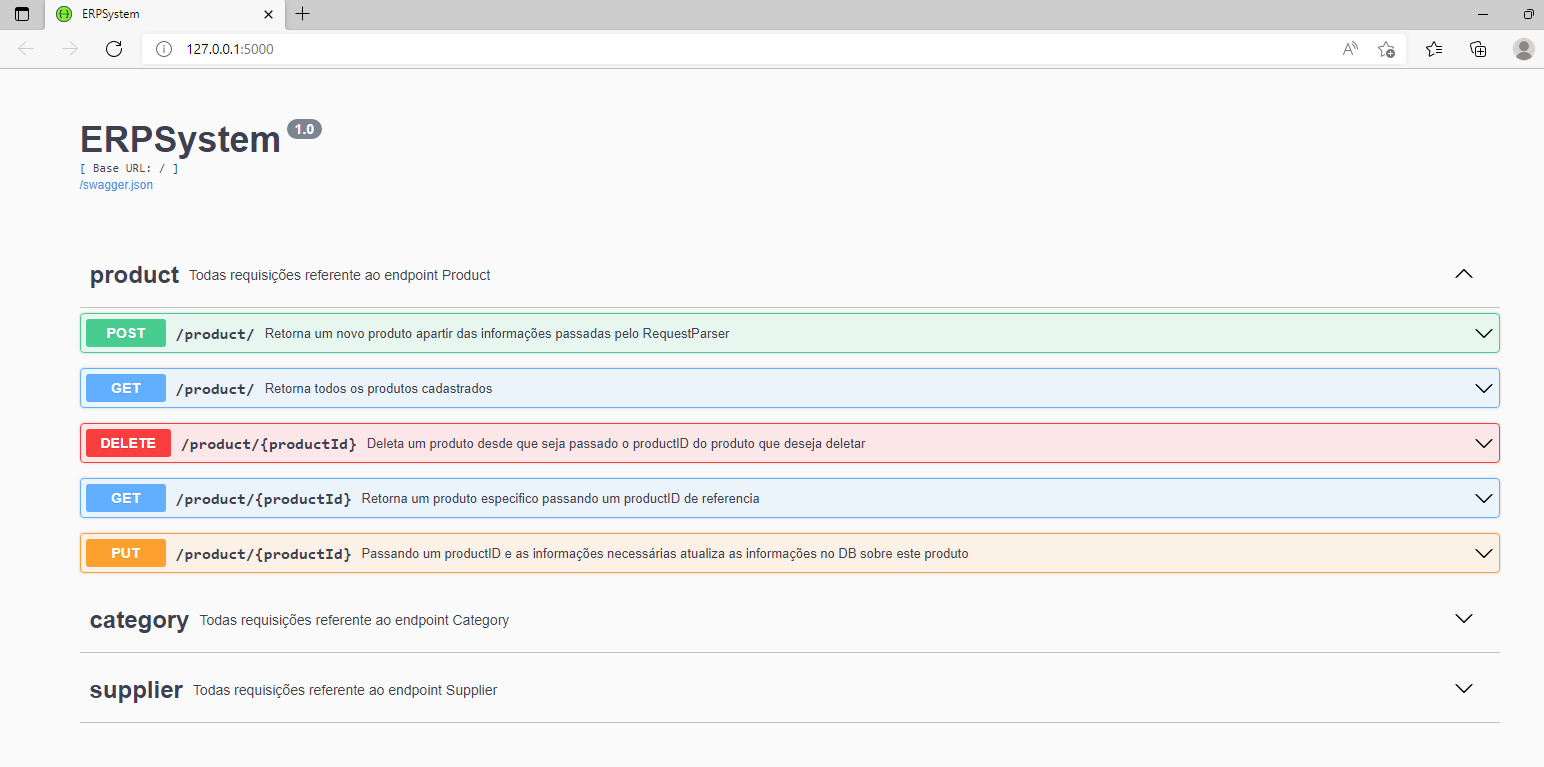Click the back navigation arrow
The width and height of the screenshot is (1544, 767).
click(25, 48)
